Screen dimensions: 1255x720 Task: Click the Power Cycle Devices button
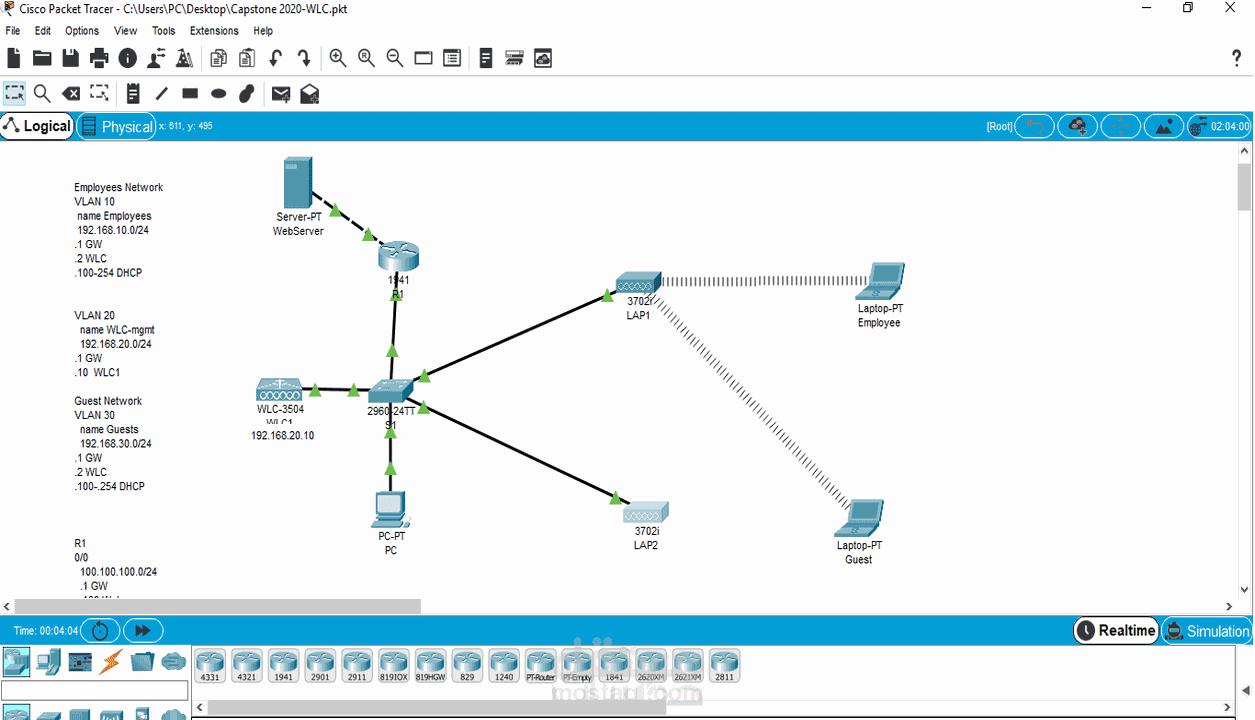coord(100,630)
